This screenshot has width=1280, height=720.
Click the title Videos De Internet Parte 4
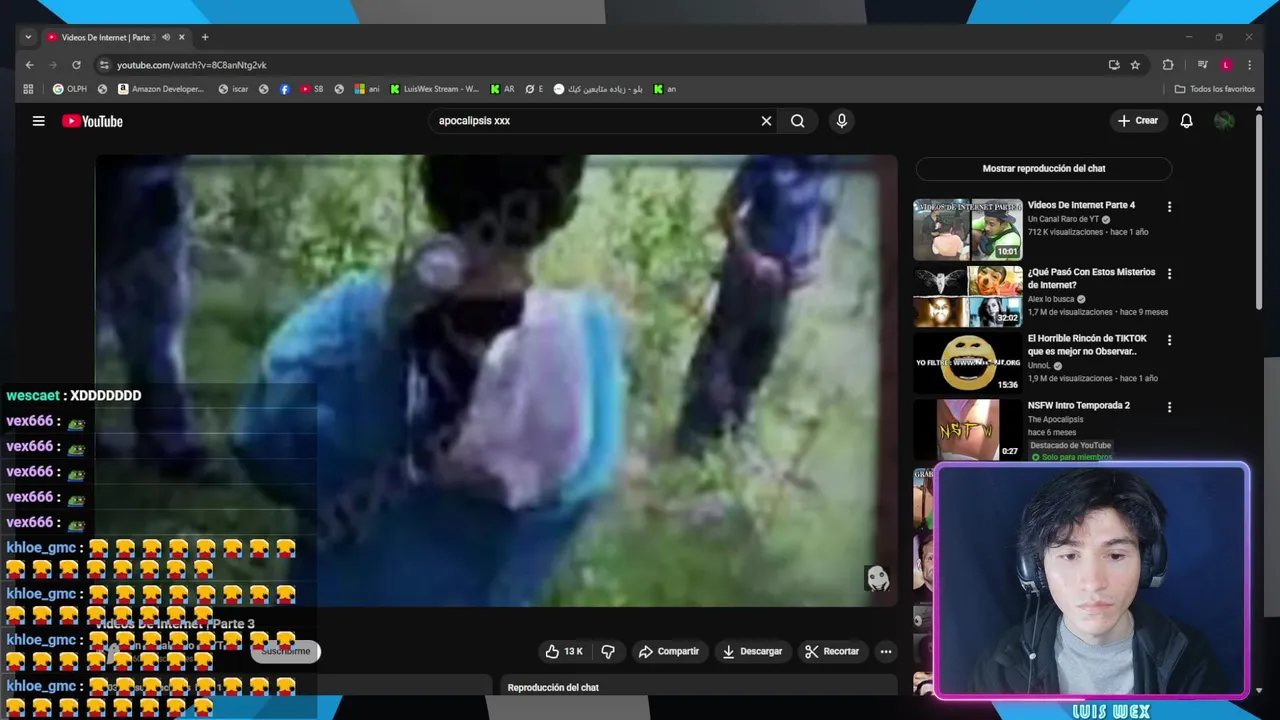(1081, 205)
